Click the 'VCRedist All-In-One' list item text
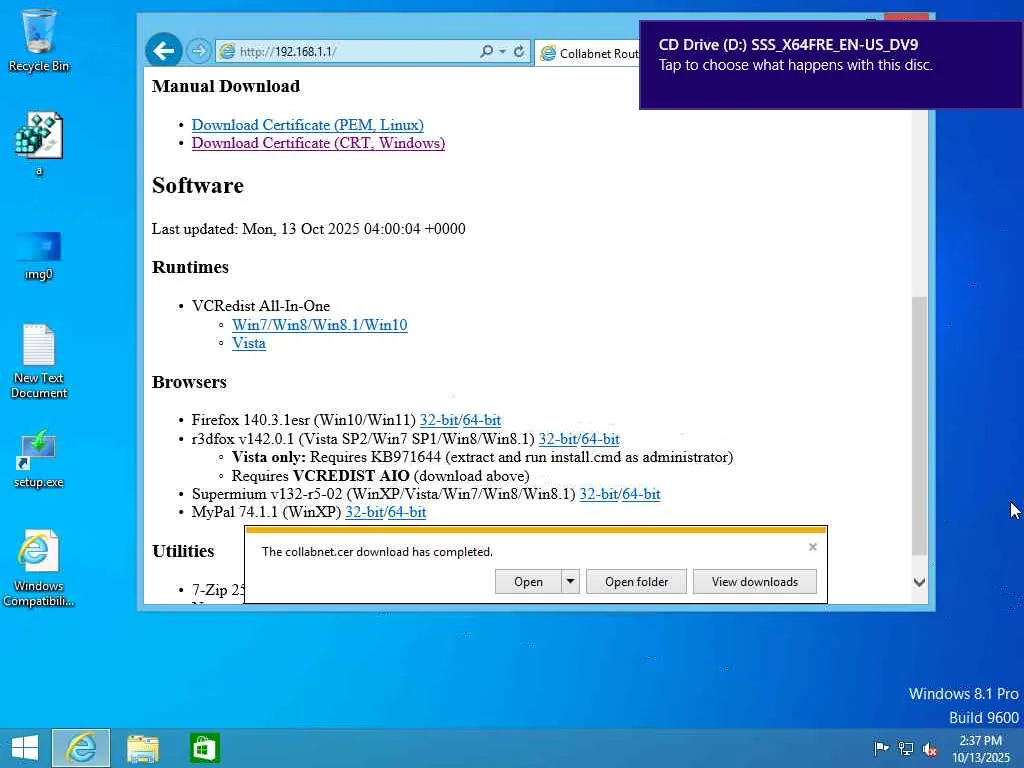This screenshot has width=1024, height=768. coord(261,306)
